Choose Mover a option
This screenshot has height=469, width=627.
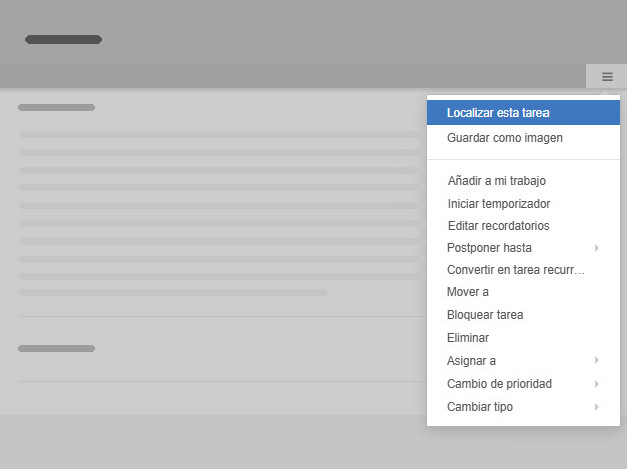tap(523, 292)
